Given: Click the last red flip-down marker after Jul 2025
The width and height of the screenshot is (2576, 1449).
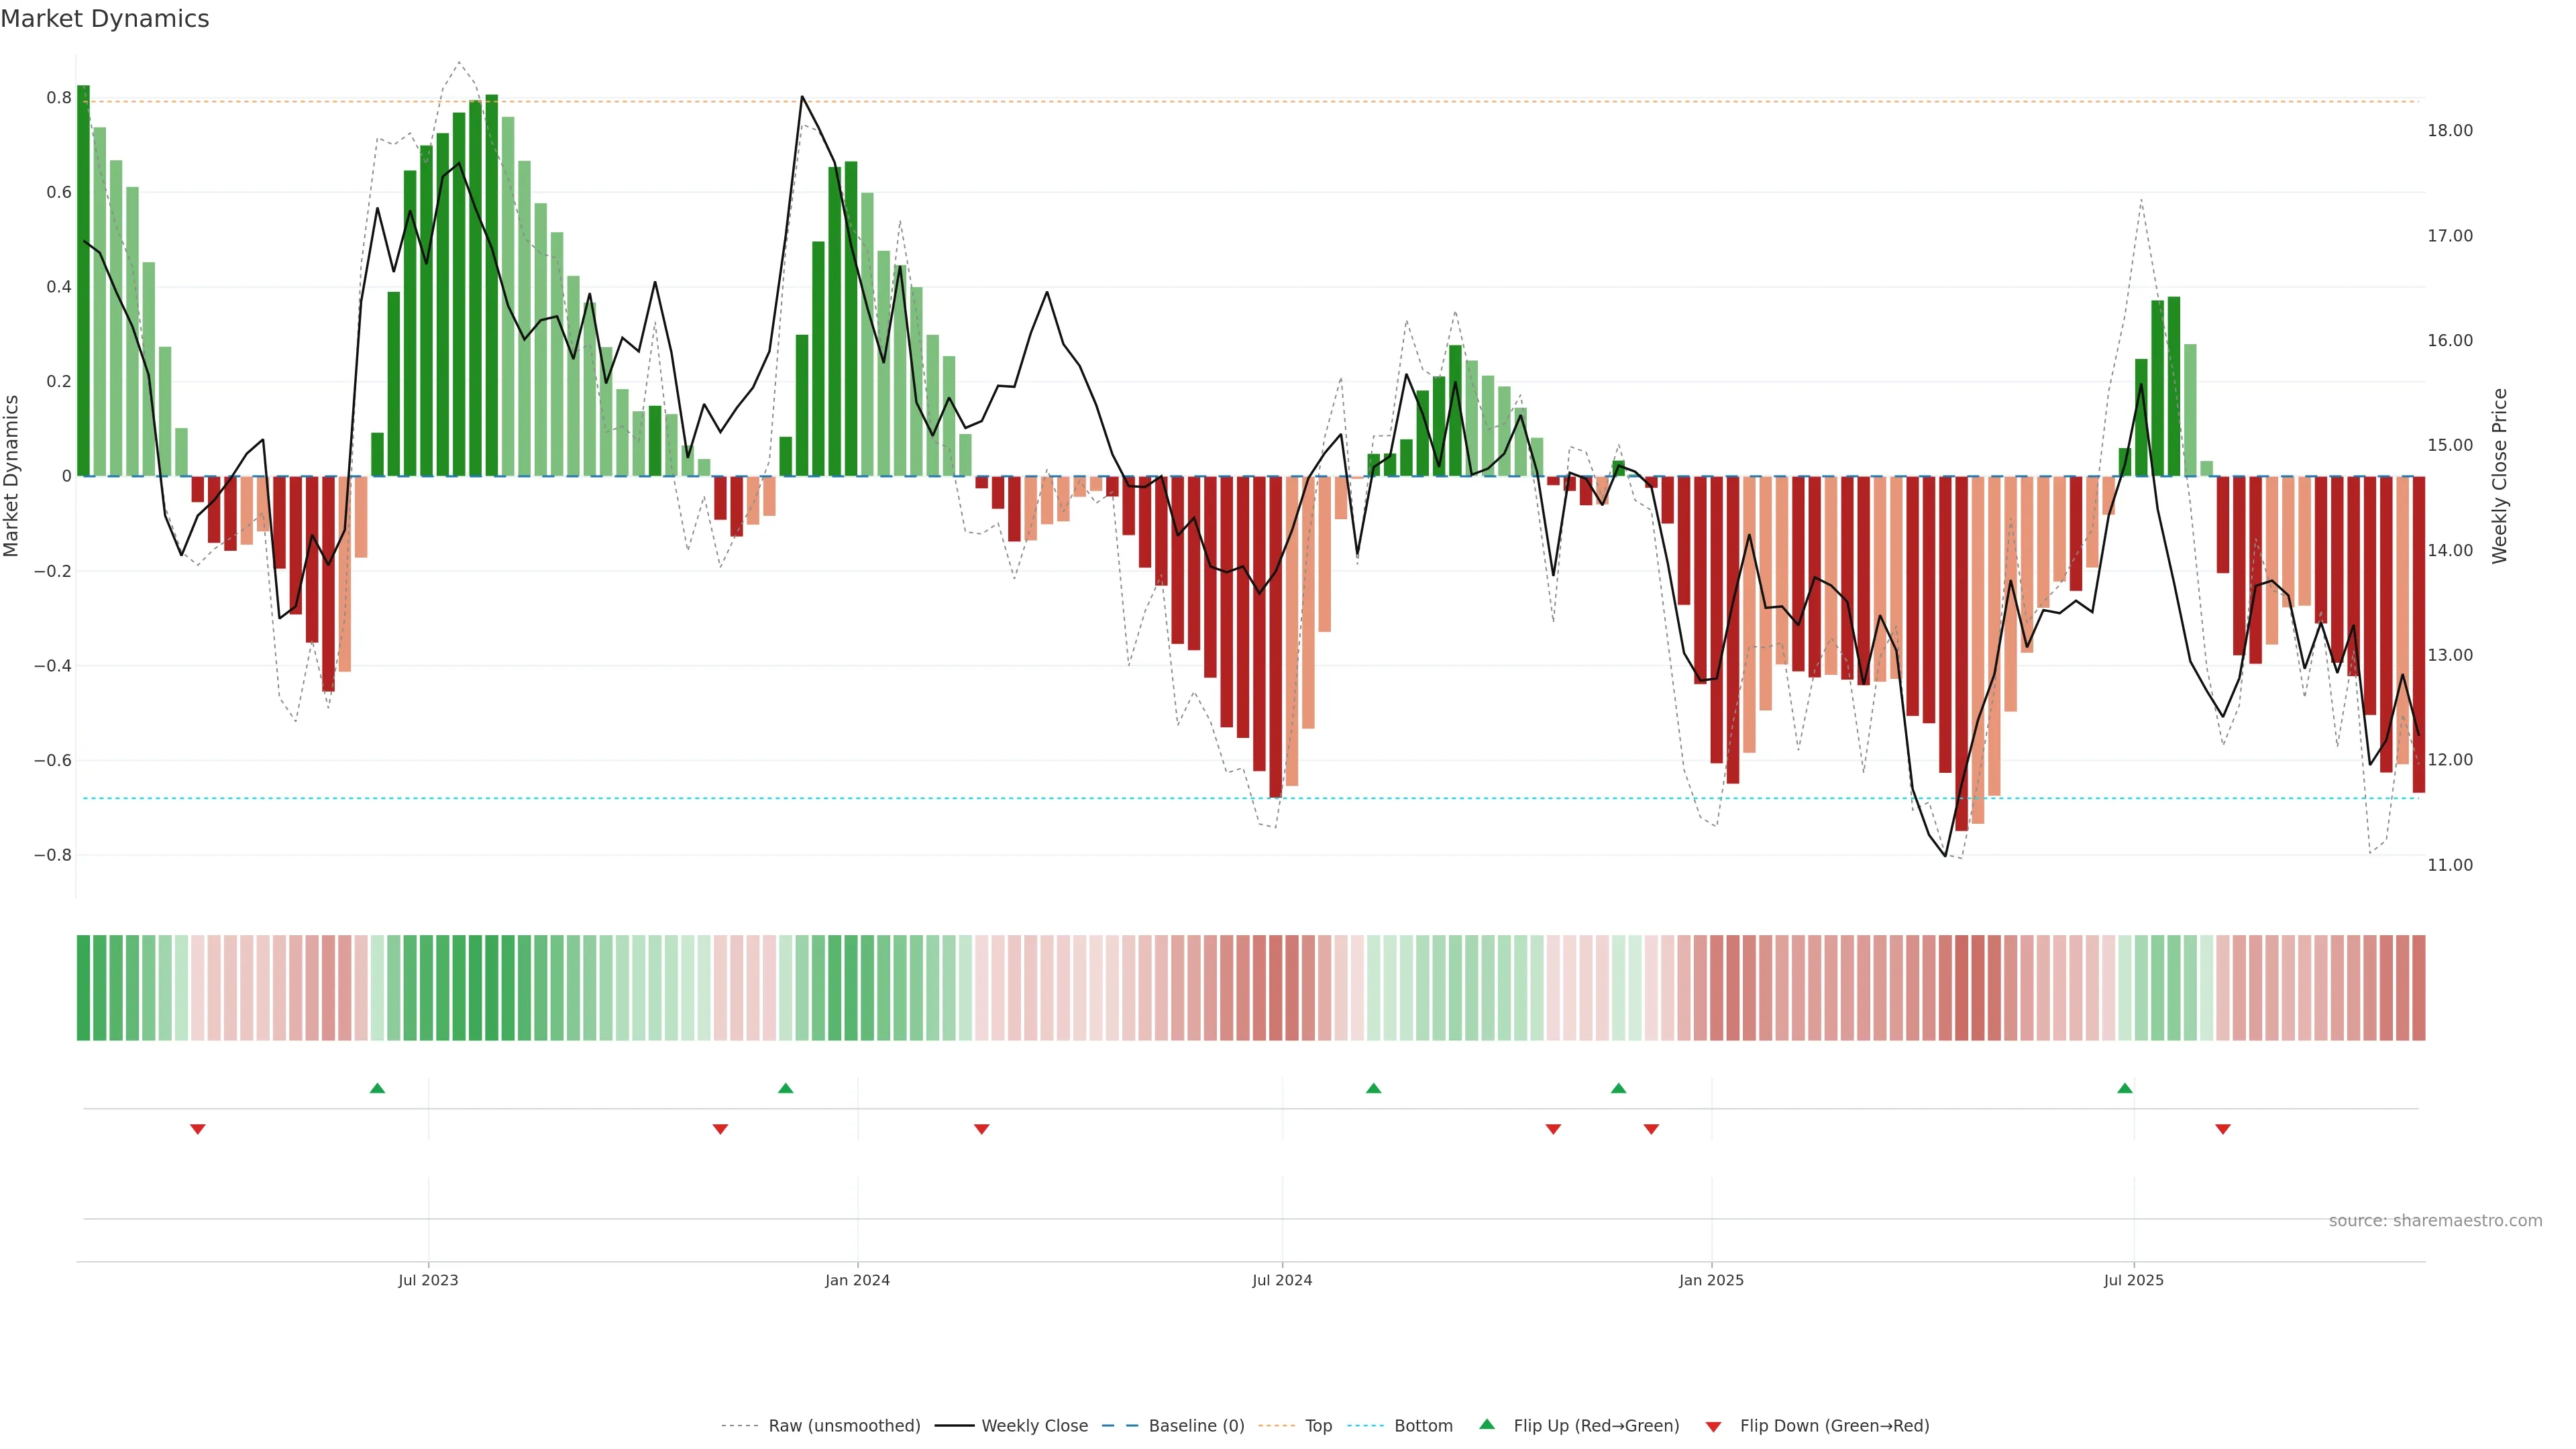Looking at the screenshot, I should point(2223,1129).
